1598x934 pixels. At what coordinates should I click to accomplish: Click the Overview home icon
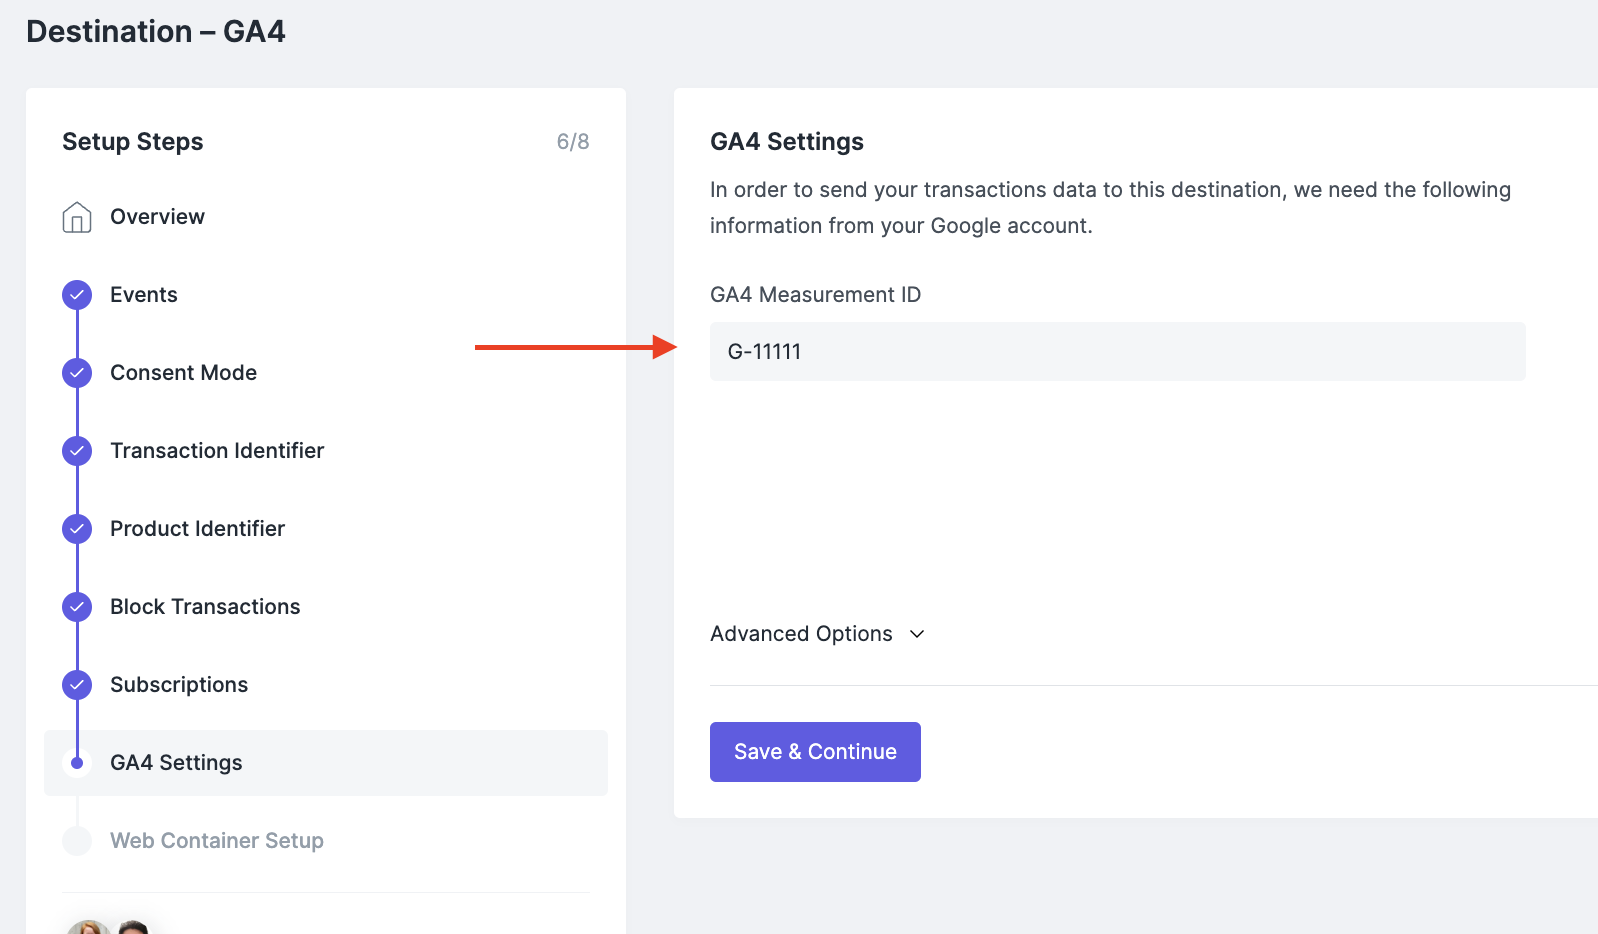tap(77, 217)
